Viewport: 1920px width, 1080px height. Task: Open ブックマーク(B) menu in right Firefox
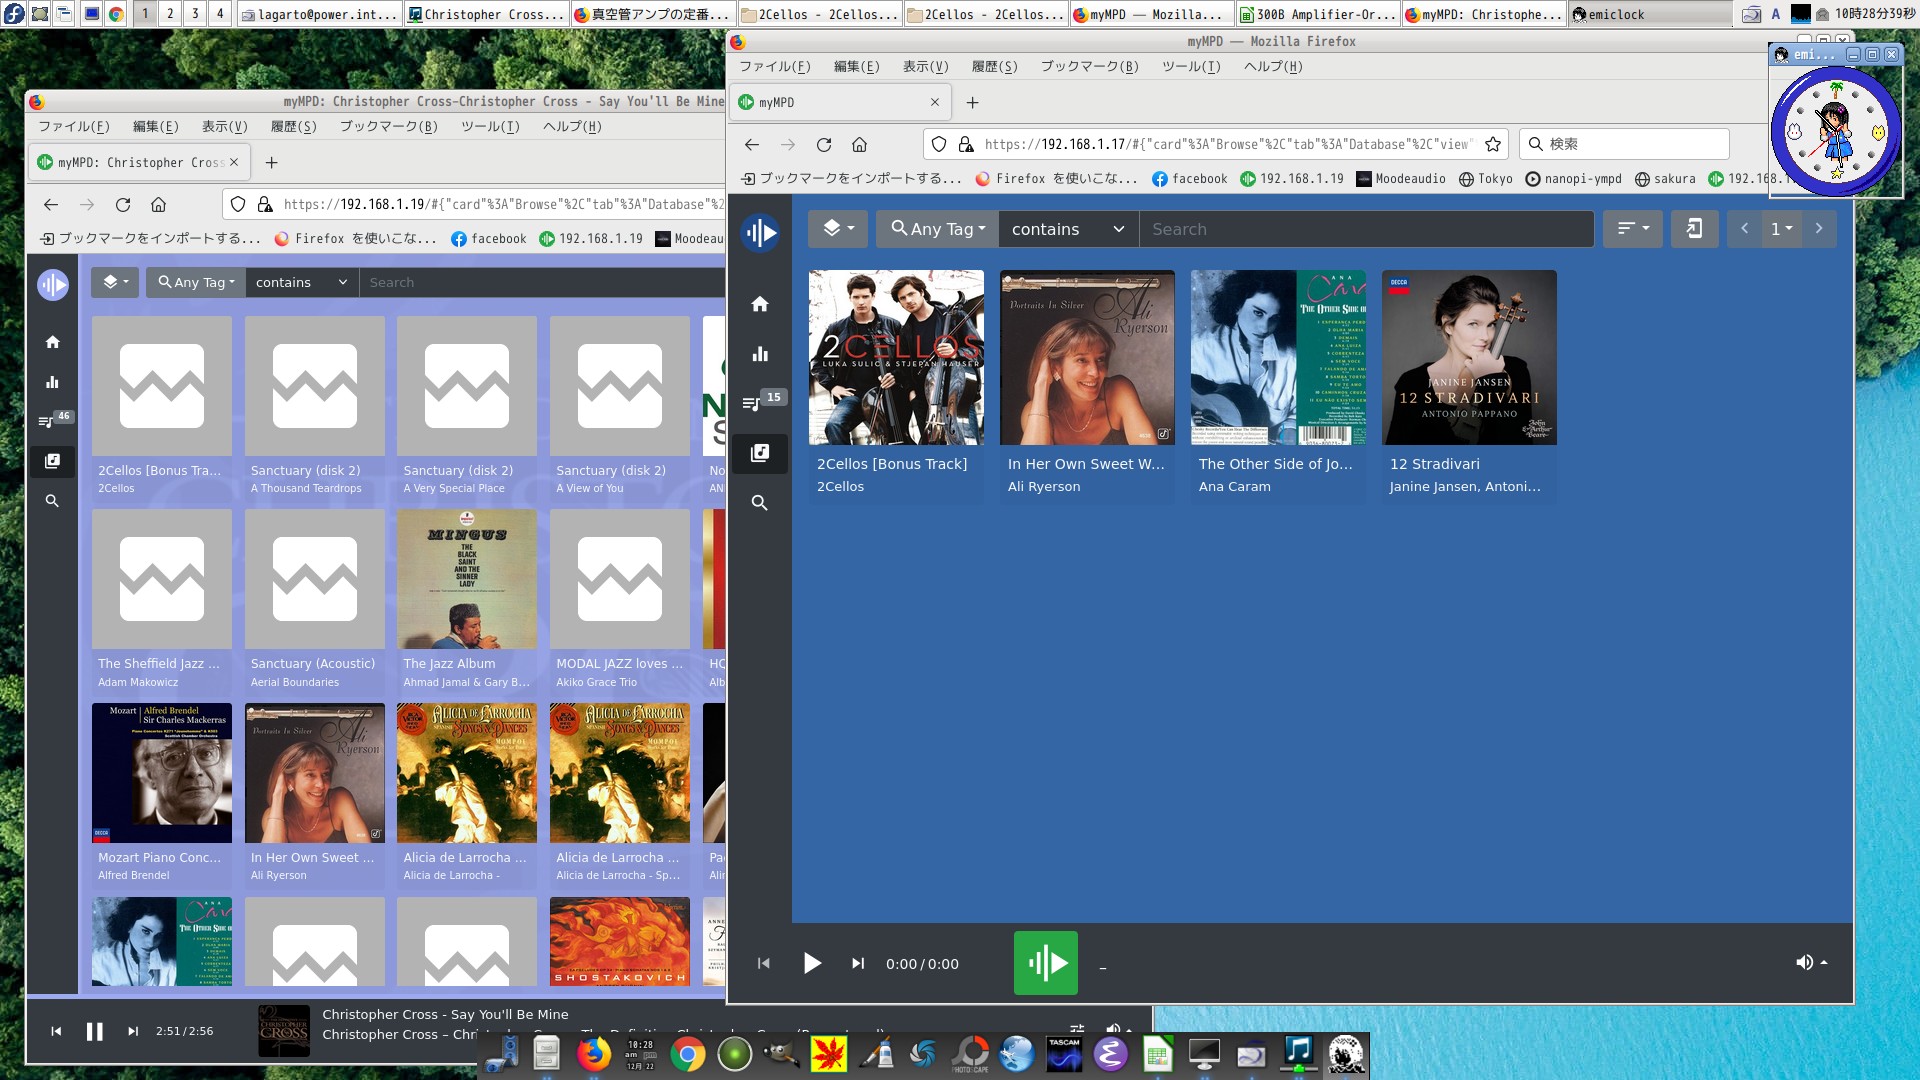pyautogui.click(x=1089, y=67)
